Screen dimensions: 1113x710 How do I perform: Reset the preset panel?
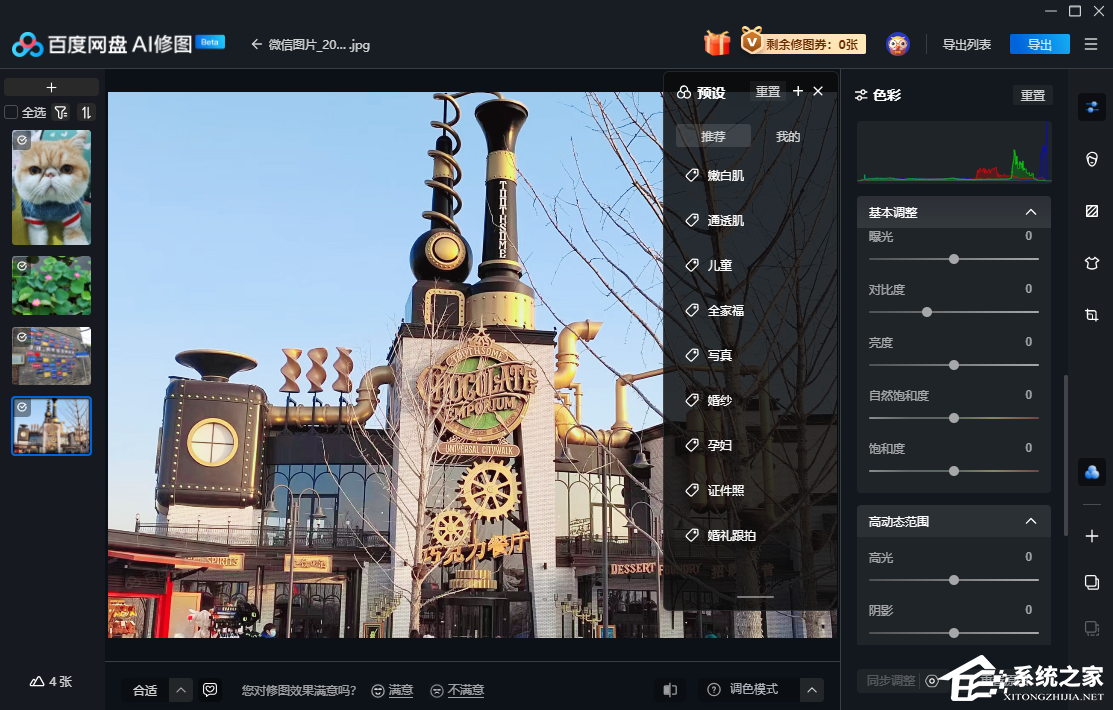click(767, 91)
